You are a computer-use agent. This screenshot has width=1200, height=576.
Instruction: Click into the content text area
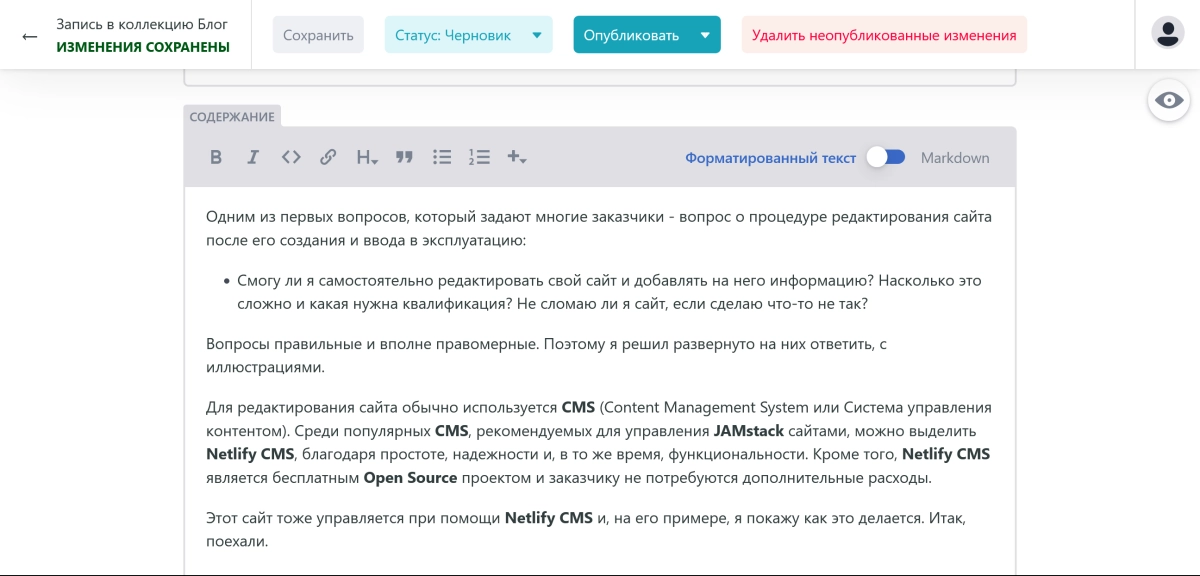pyautogui.click(x=600, y=380)
